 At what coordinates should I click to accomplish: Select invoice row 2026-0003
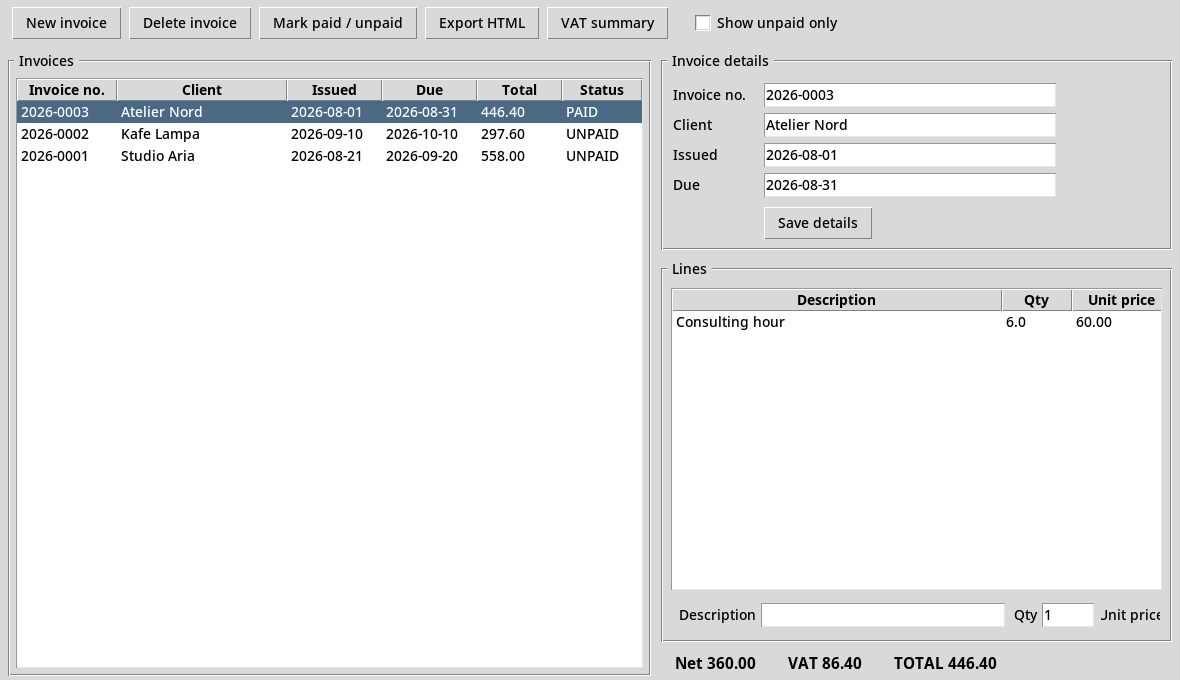(330, 112)
